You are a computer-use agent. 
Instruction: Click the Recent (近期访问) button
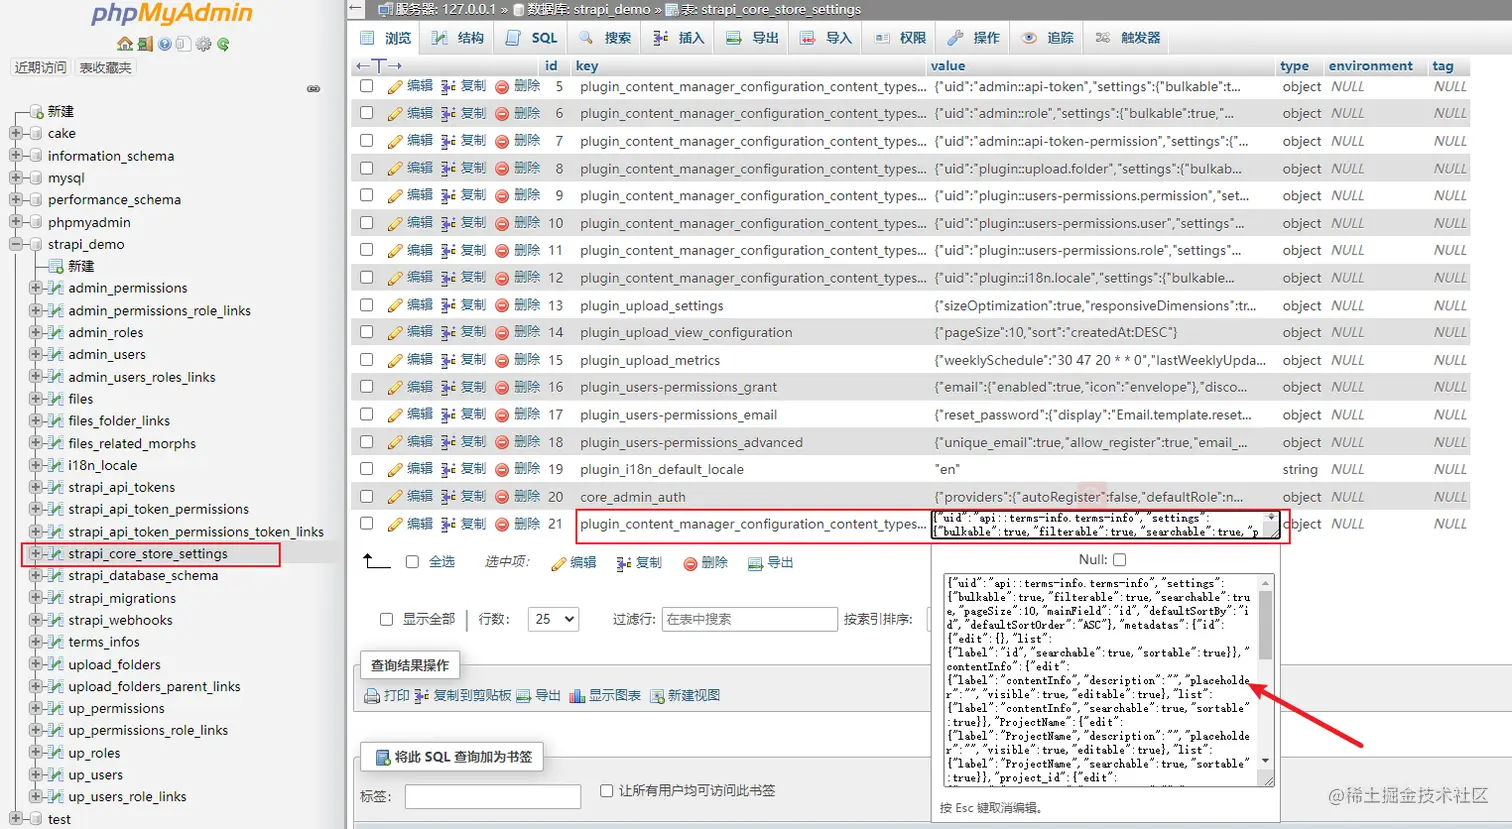point(41,68)
